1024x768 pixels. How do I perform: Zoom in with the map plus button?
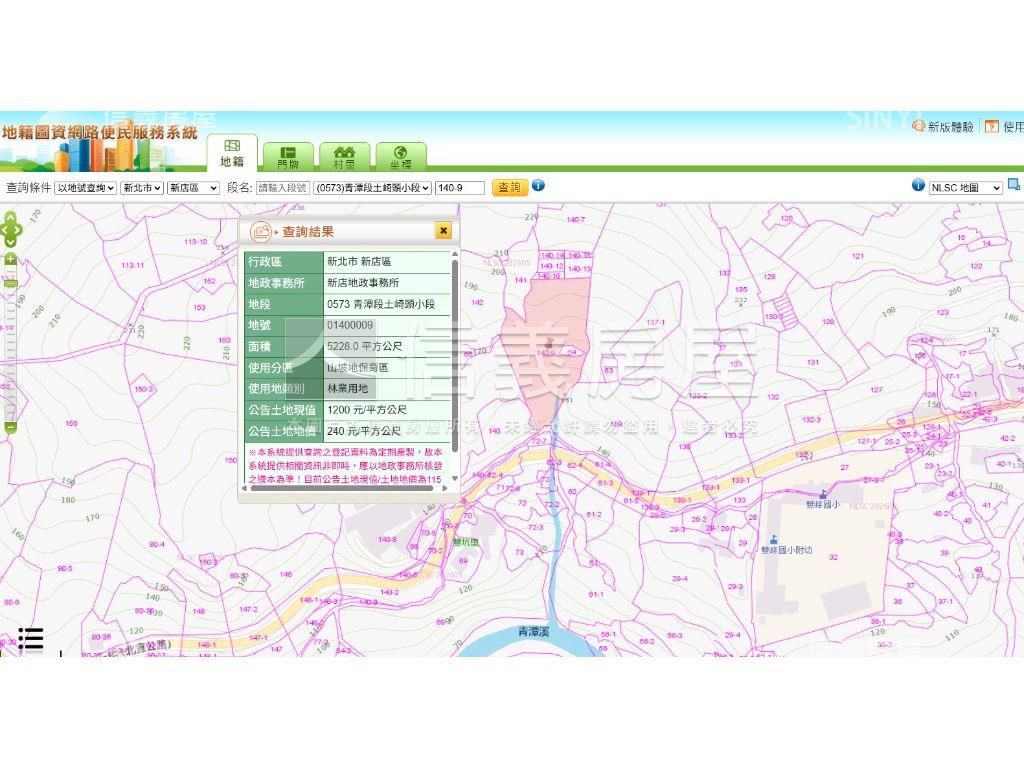click(x=10, y=259)
